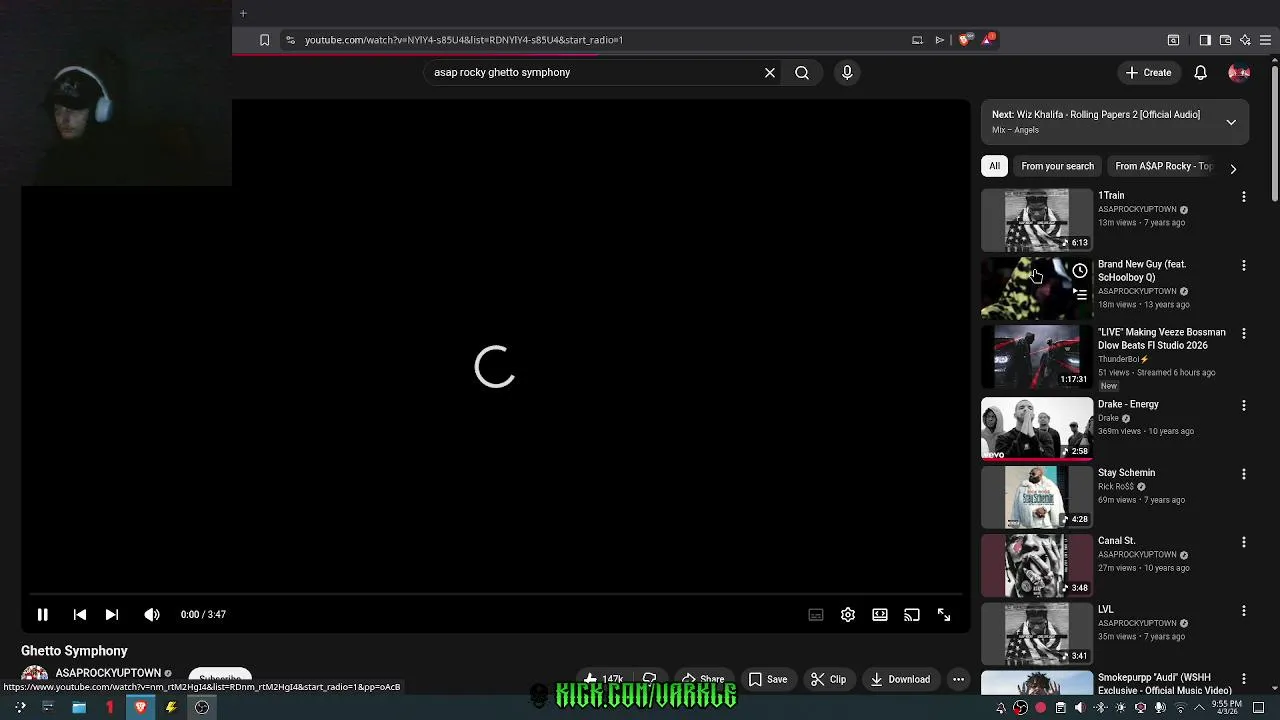Viewport: 1280px width, 720px height.
Task: Add Brand New Guy to Watch later
Action: click(x=1080, y=271)
